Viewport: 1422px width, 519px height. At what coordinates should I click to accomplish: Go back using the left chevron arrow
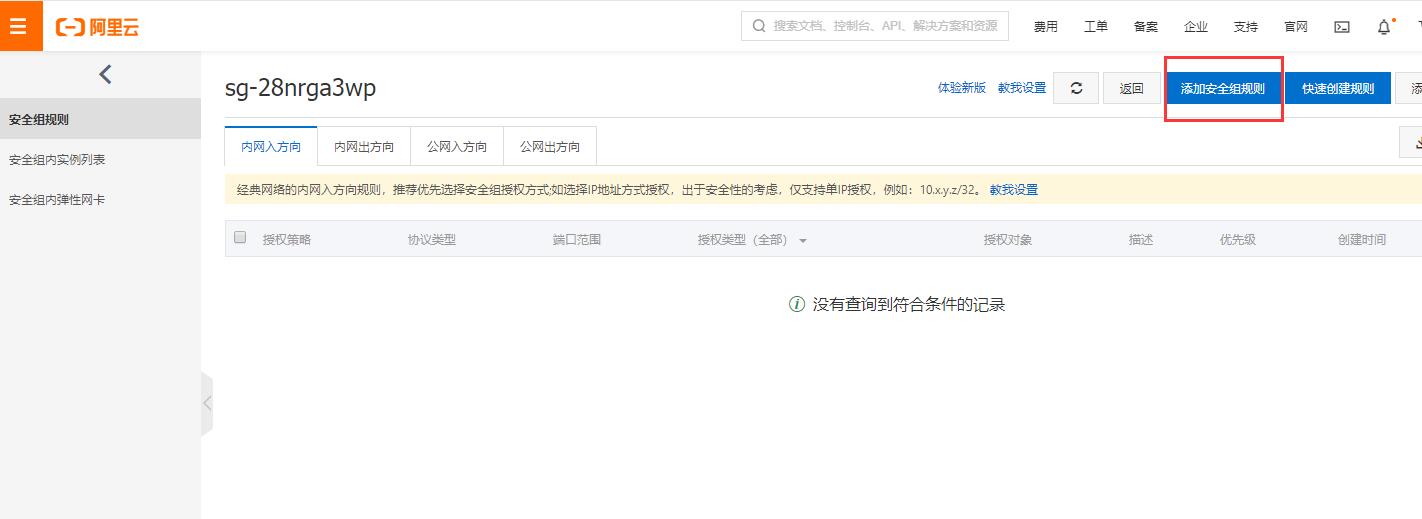click(x=105, y=74)
